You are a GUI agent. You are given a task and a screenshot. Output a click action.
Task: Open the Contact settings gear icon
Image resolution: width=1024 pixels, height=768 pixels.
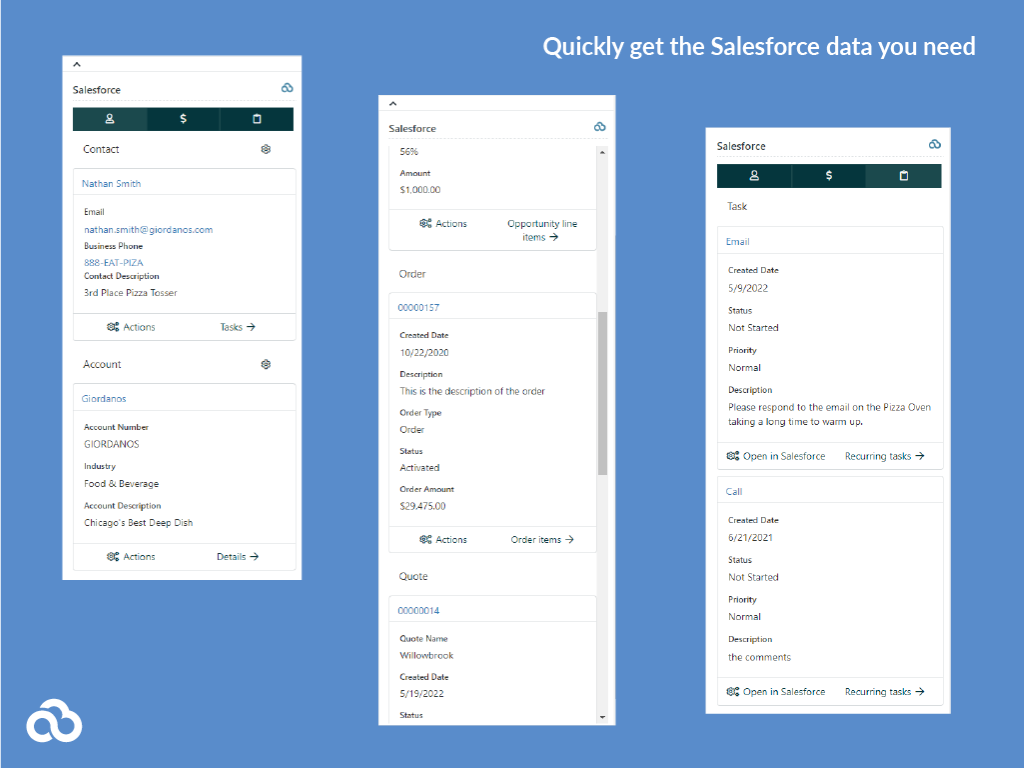point(266,148)
